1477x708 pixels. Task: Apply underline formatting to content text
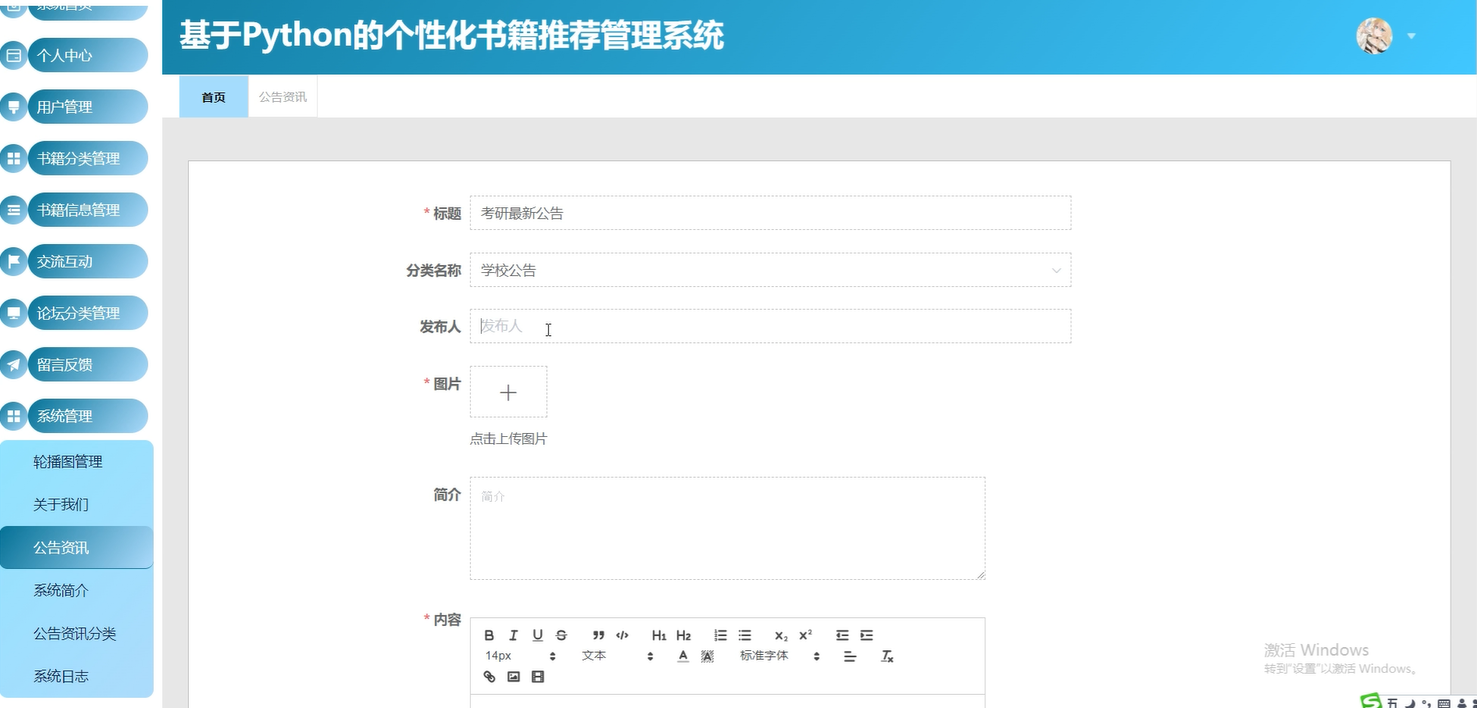tap(537, 634)
